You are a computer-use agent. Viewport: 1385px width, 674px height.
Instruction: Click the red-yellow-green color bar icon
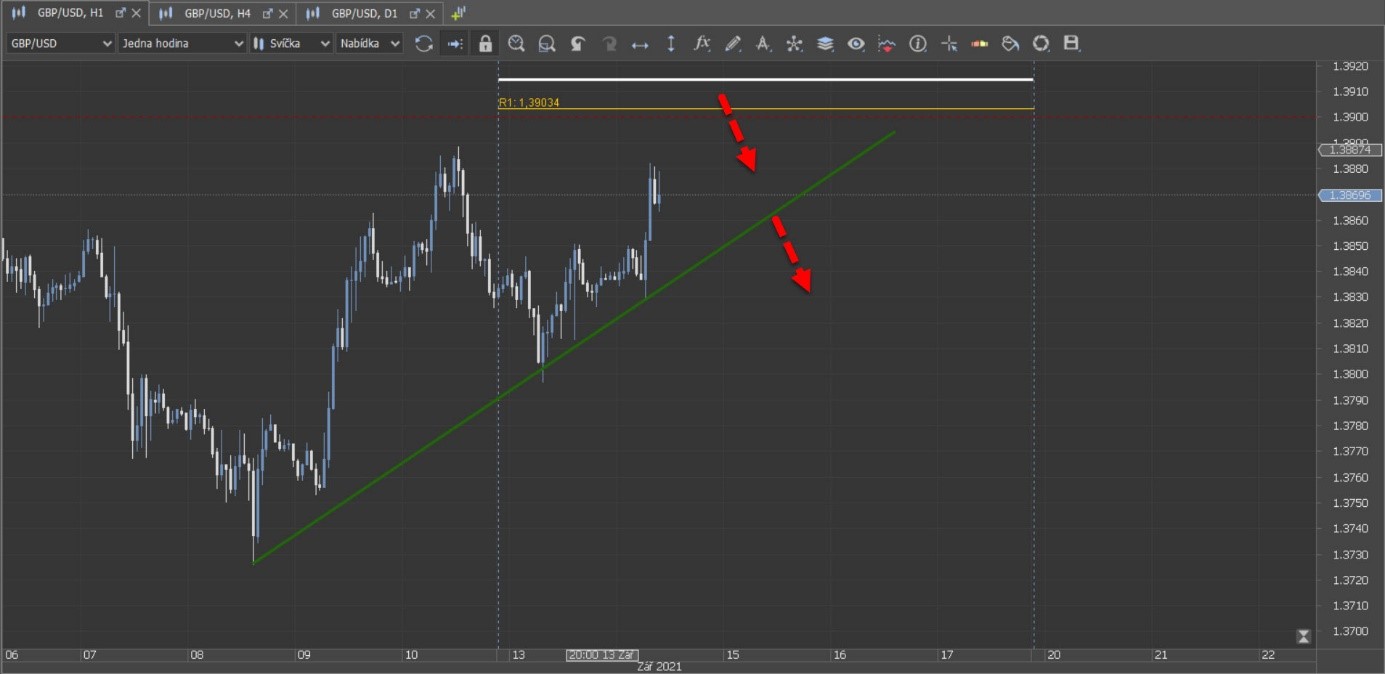tap(980, 43)
